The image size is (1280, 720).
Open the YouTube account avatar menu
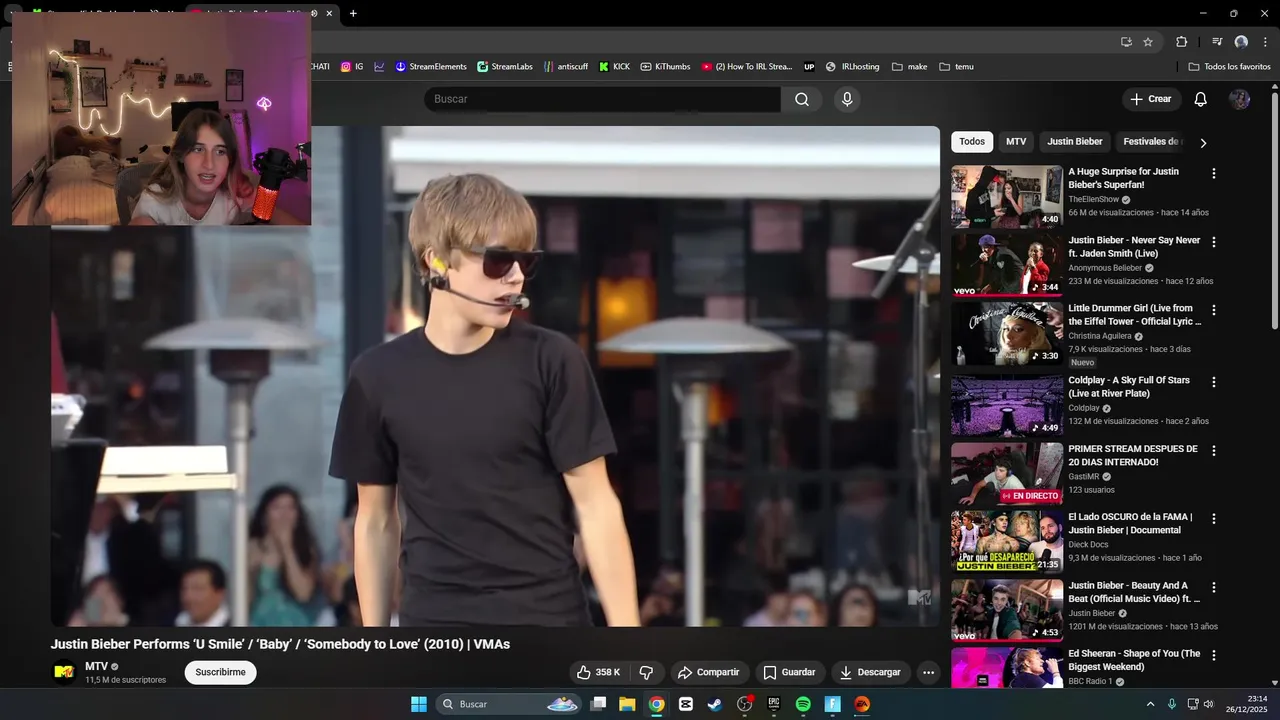(1239, 99)
